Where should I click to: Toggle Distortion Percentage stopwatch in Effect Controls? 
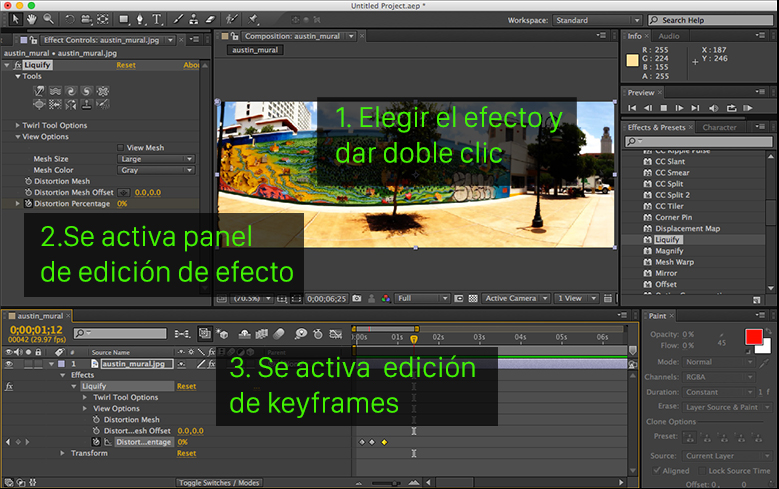(28, 203)
